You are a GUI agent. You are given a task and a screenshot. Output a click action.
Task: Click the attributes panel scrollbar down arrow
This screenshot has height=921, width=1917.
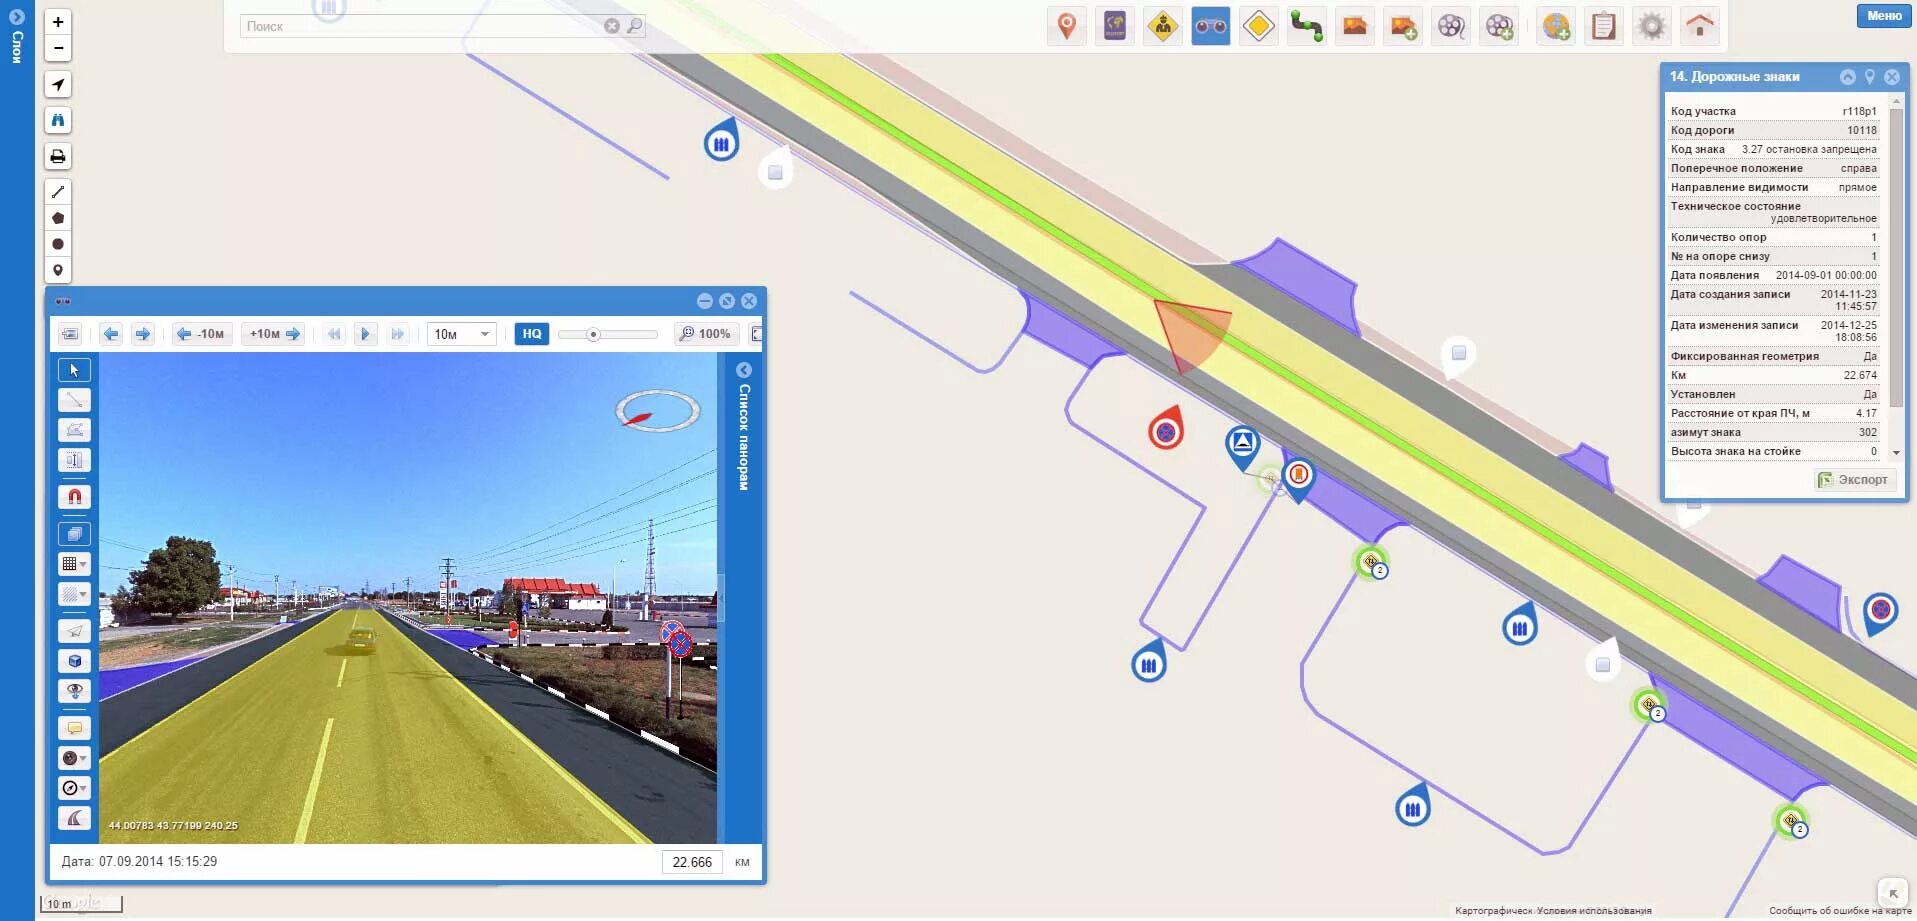point(1896,453)
